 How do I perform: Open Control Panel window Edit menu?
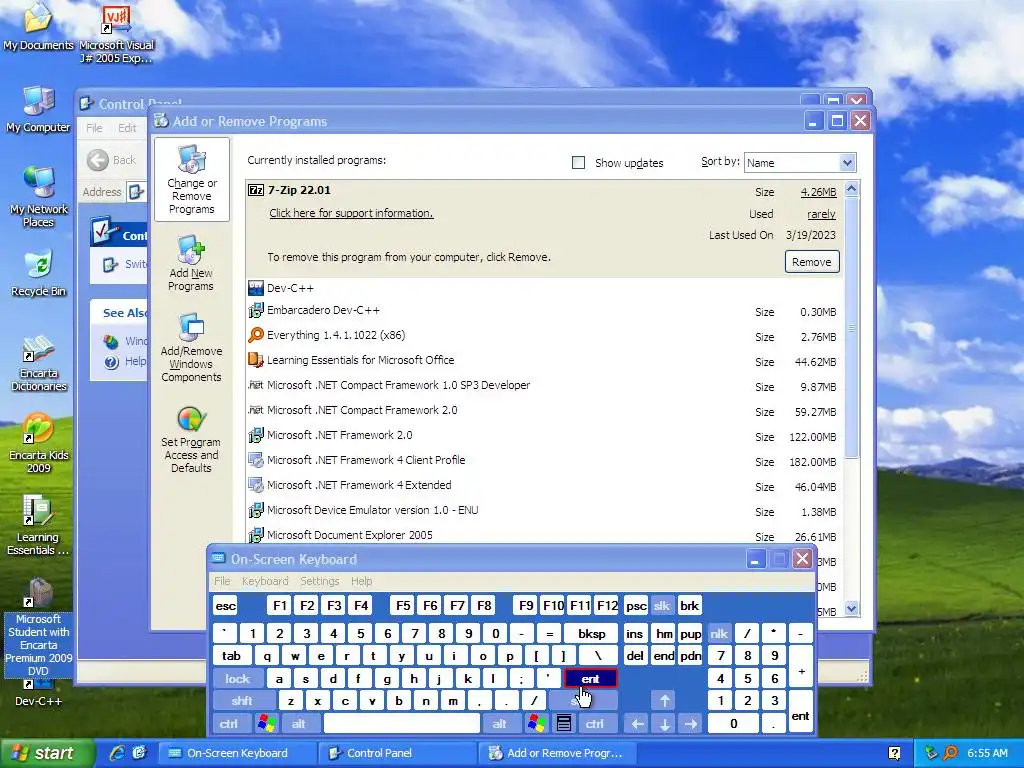(x=127, y=128)
